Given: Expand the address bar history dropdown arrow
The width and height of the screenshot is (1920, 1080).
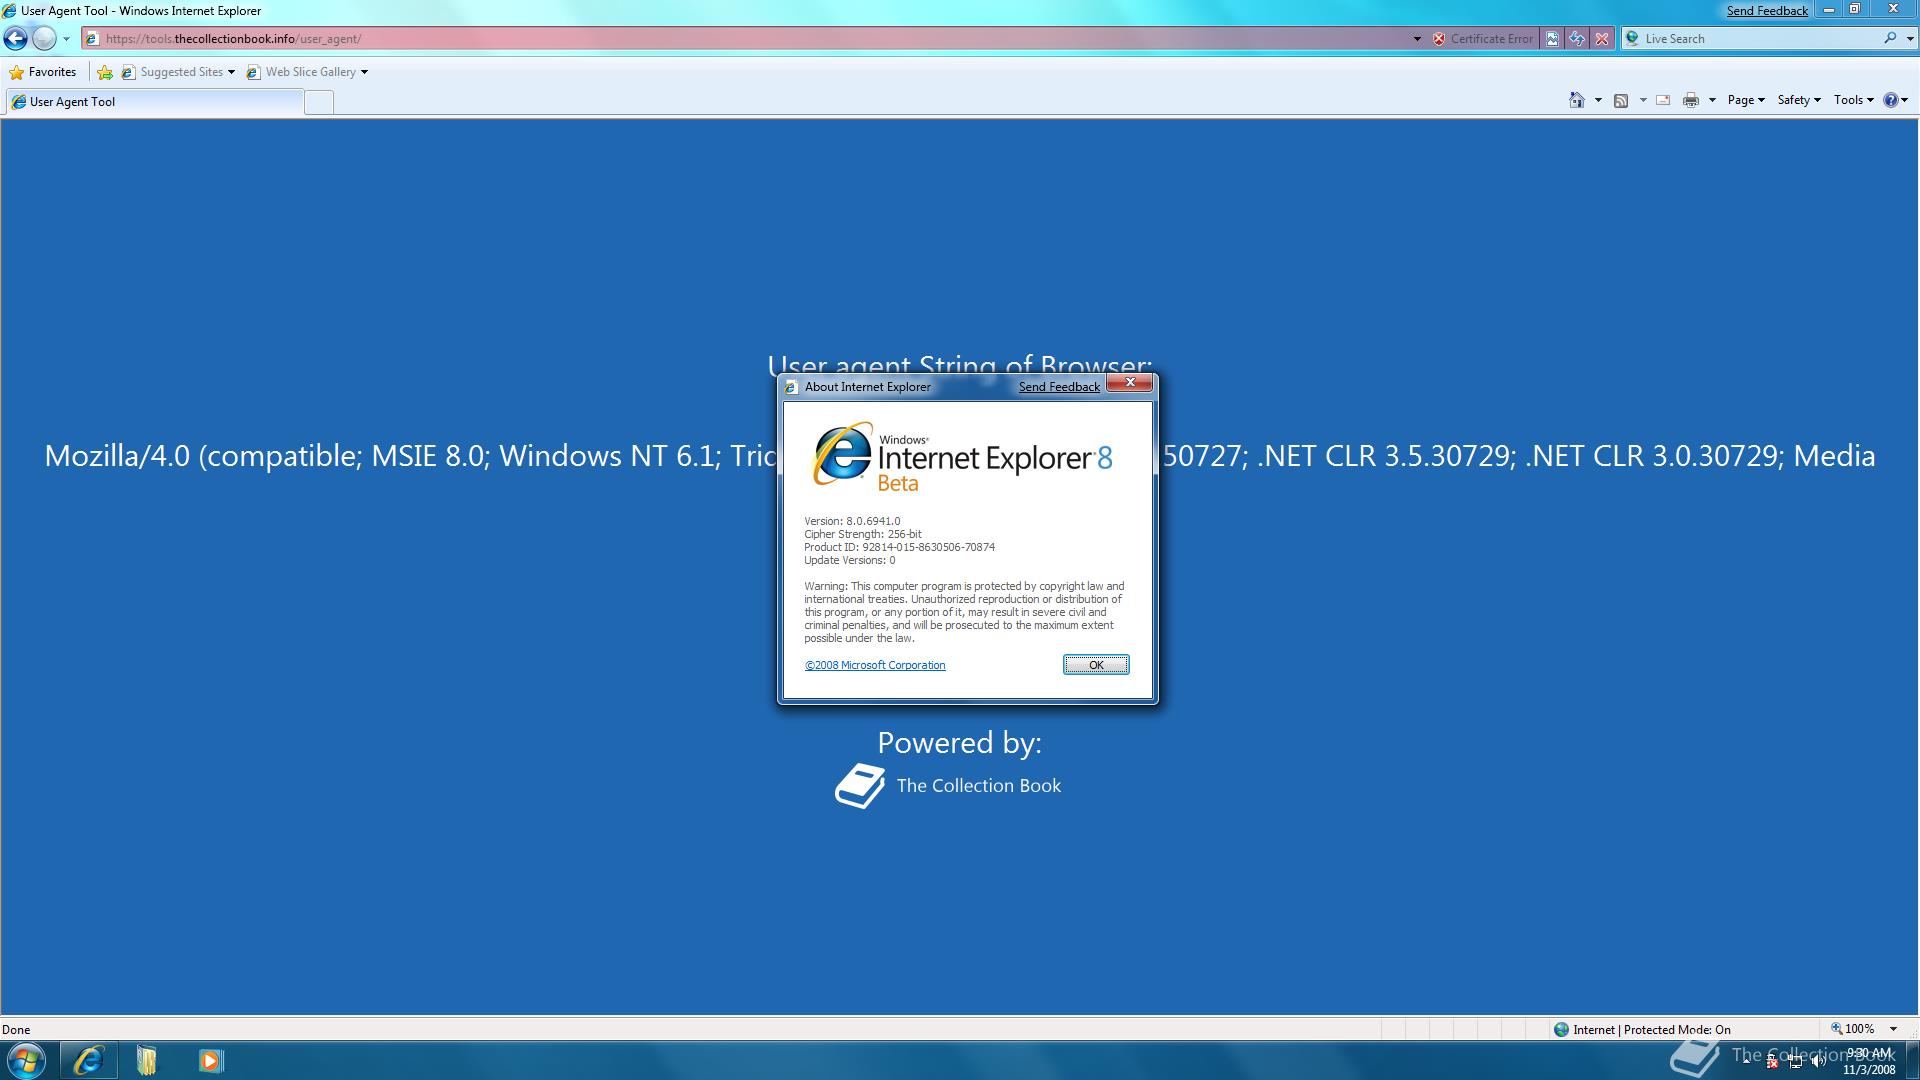Looking at the screenshot, I should tap(1417, 39).
